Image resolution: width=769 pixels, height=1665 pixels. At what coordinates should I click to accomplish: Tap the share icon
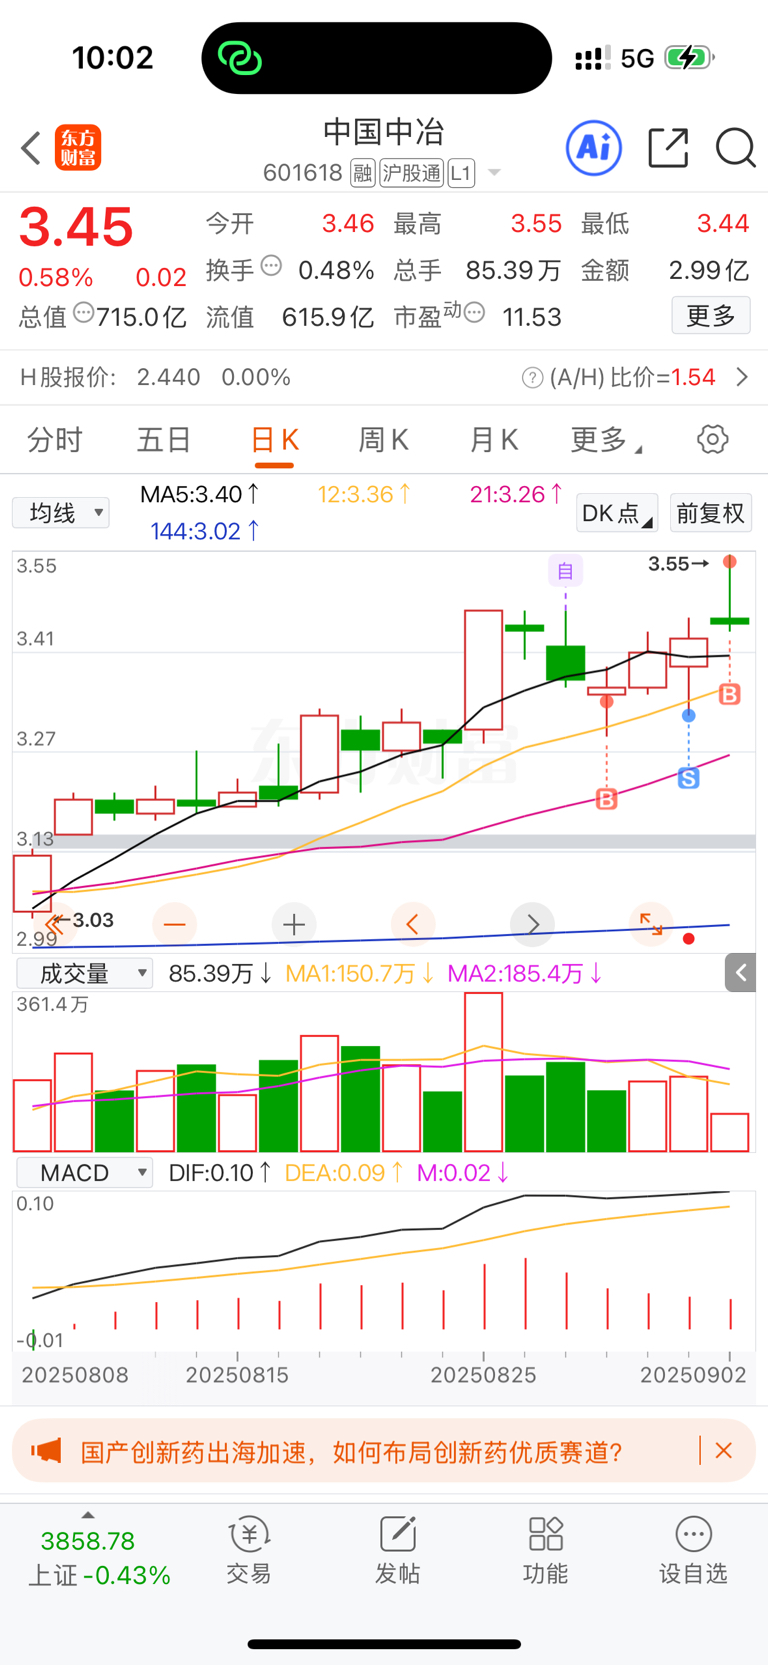(x=668, y=148)
